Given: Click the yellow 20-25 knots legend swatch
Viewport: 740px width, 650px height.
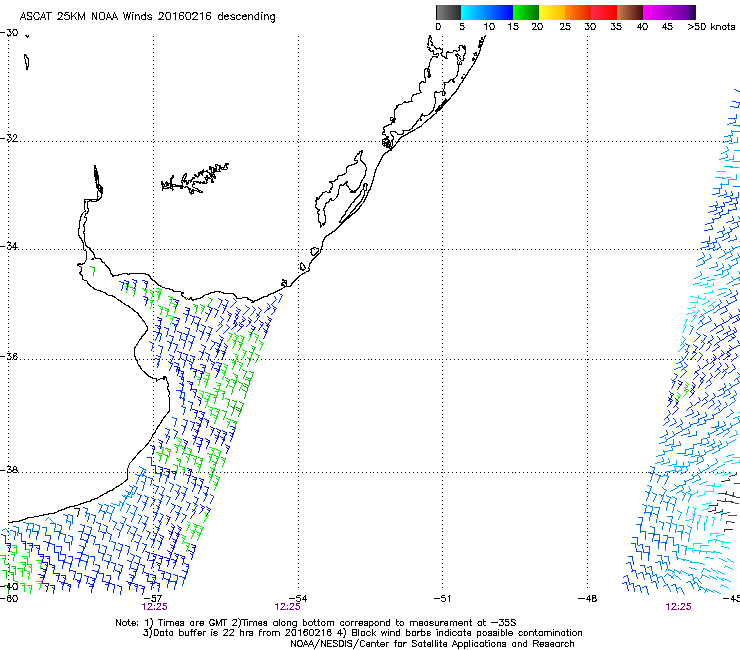Looking at the screenshot, I should click(x=552, y=12).
